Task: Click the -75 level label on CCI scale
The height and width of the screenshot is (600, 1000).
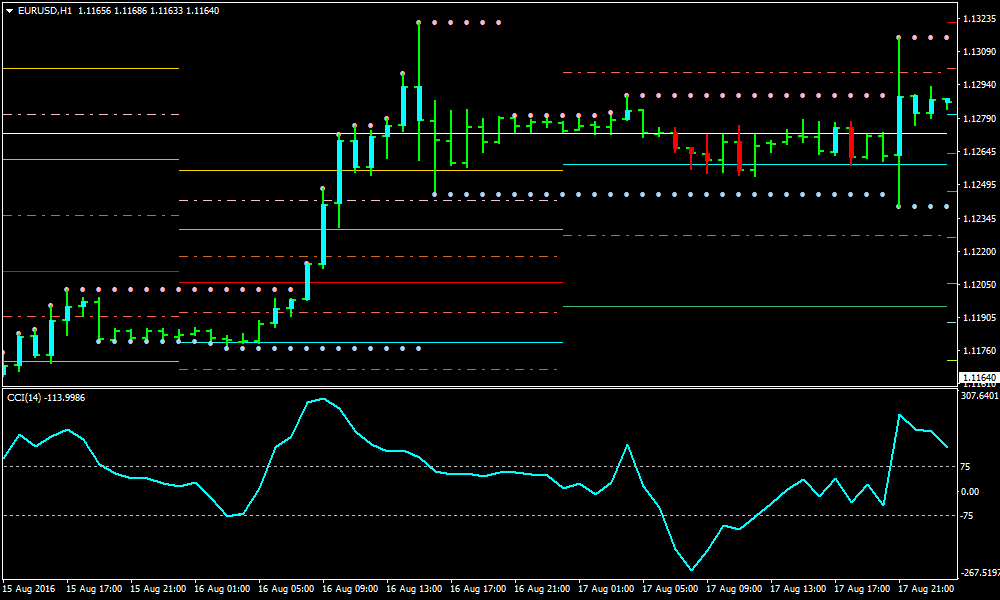Action: point(970,516)
